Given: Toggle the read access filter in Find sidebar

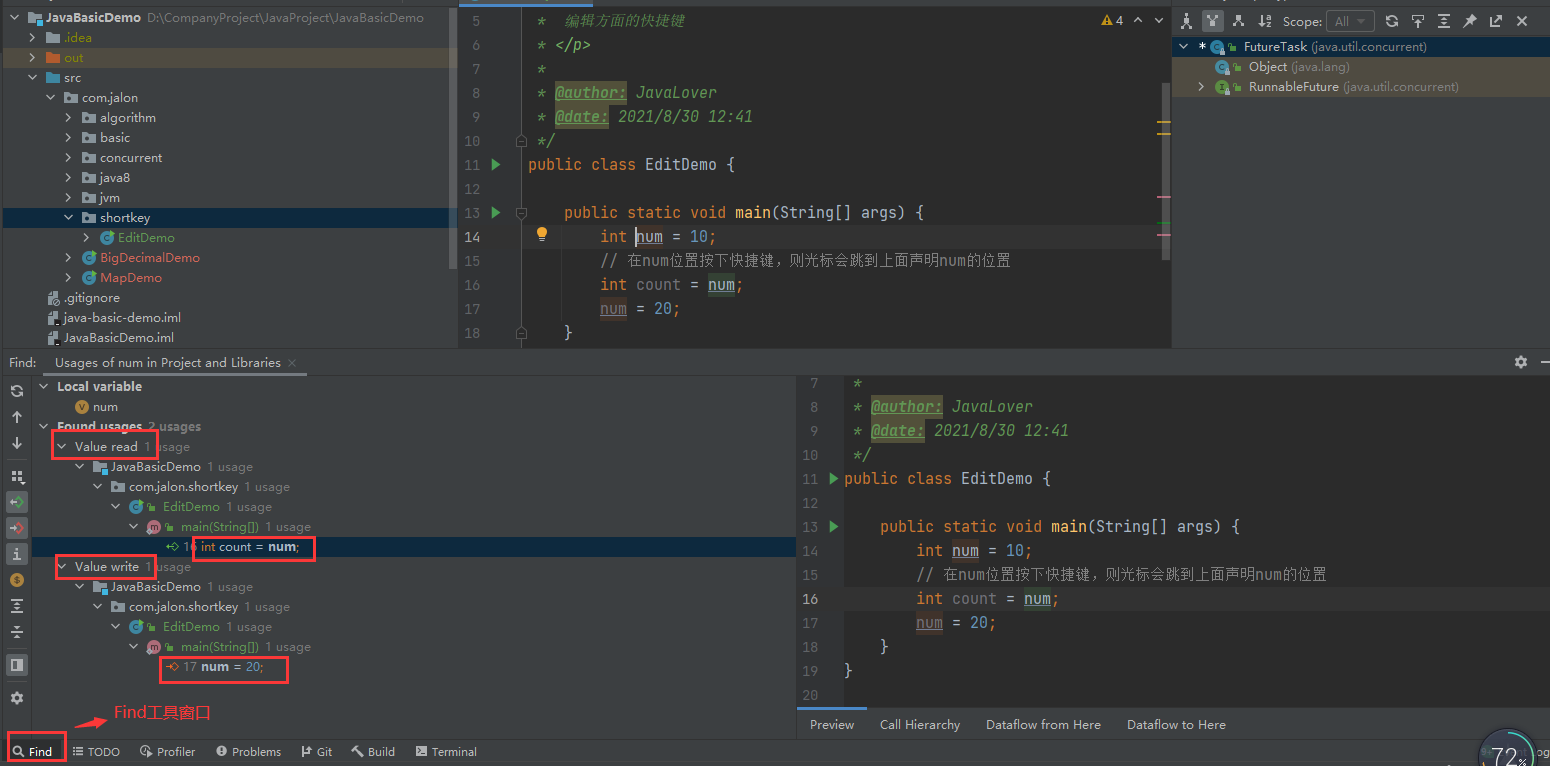Looking at the screenshot, I should (x=17, y=502).
